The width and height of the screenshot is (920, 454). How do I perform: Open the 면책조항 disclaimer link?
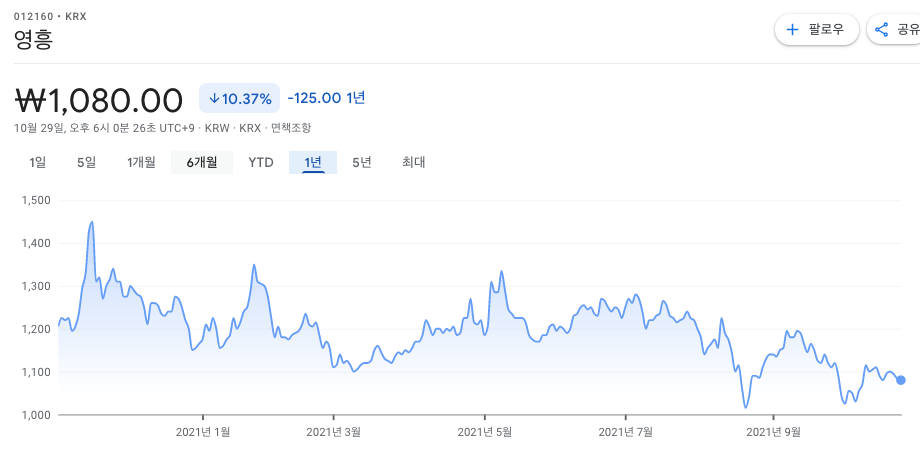point(291,128)
